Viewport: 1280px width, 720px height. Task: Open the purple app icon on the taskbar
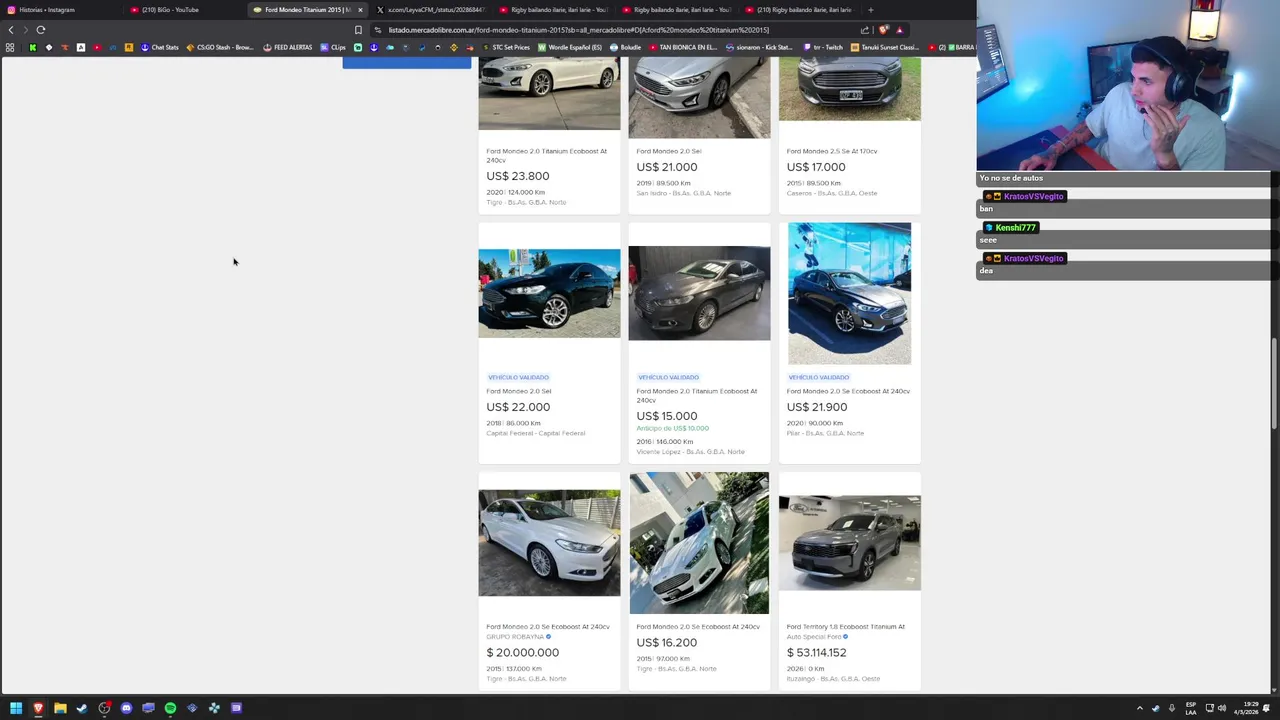point(236,708)
